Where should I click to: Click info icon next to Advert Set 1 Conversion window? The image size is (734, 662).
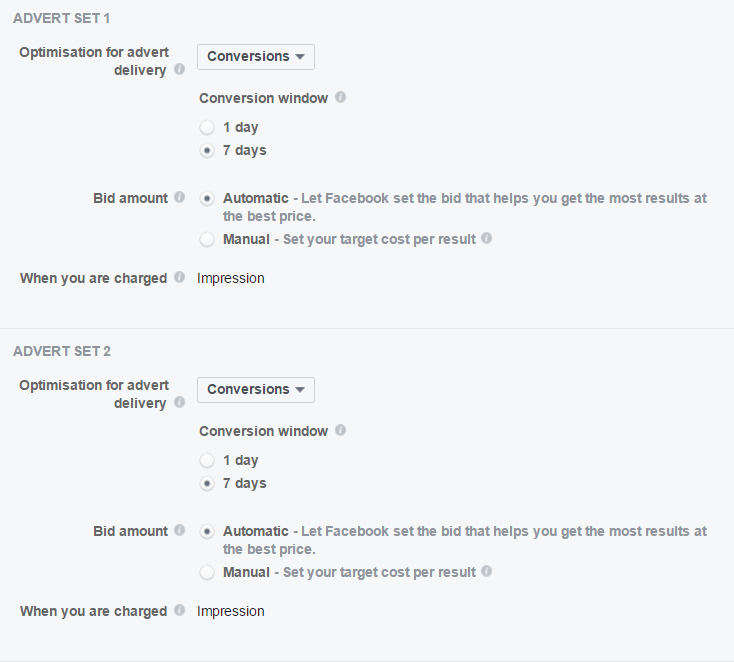(x=341, y=97)
